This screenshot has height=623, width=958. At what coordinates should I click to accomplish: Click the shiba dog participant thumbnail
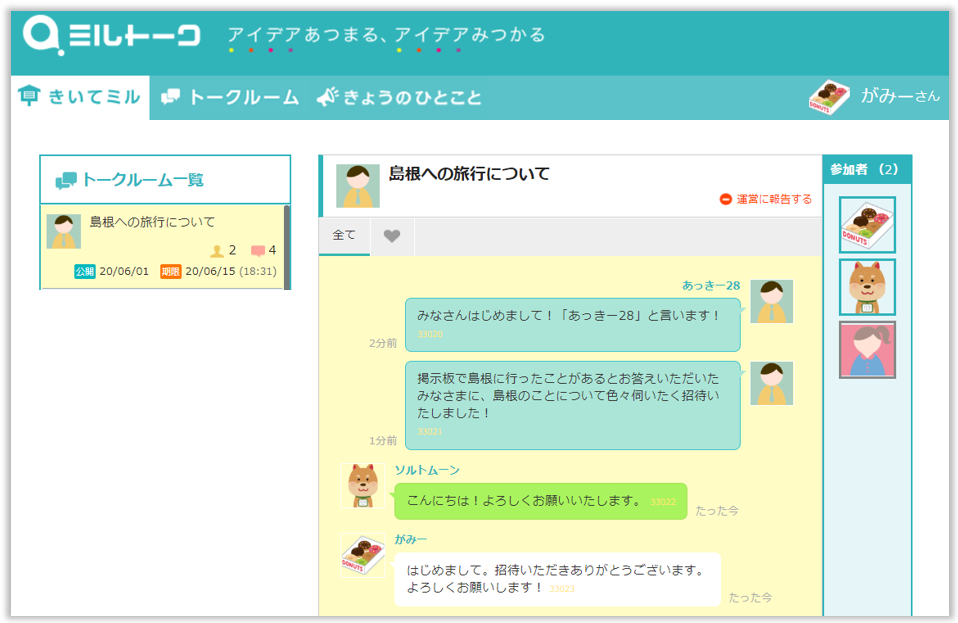tap(867, 287)
